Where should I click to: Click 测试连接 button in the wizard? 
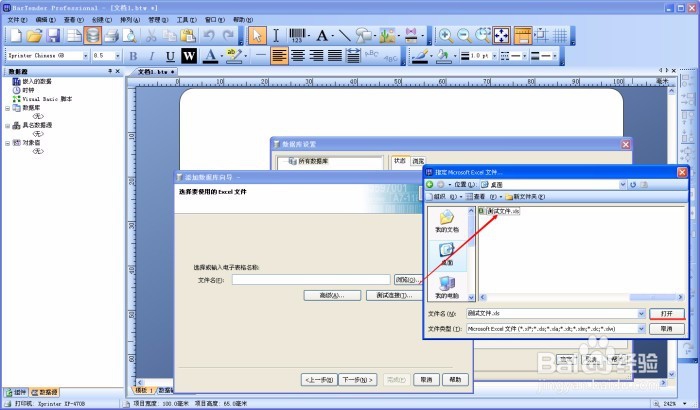[x=394, y=295]
